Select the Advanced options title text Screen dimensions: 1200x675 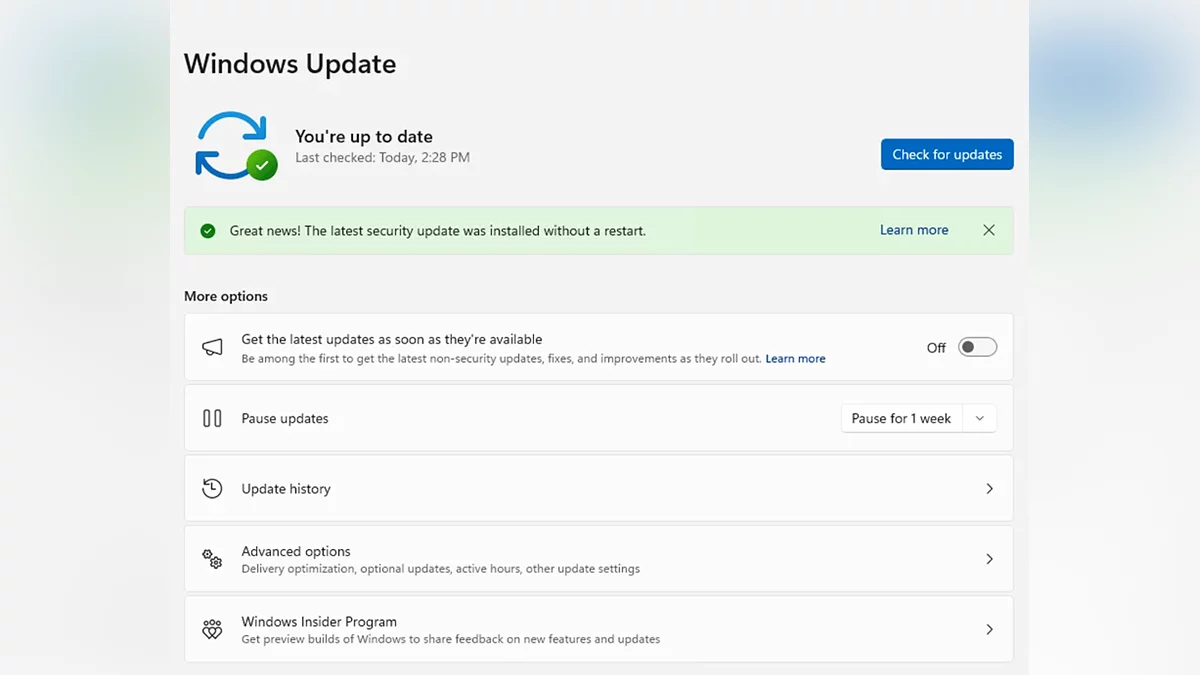[x=296, y=551]
